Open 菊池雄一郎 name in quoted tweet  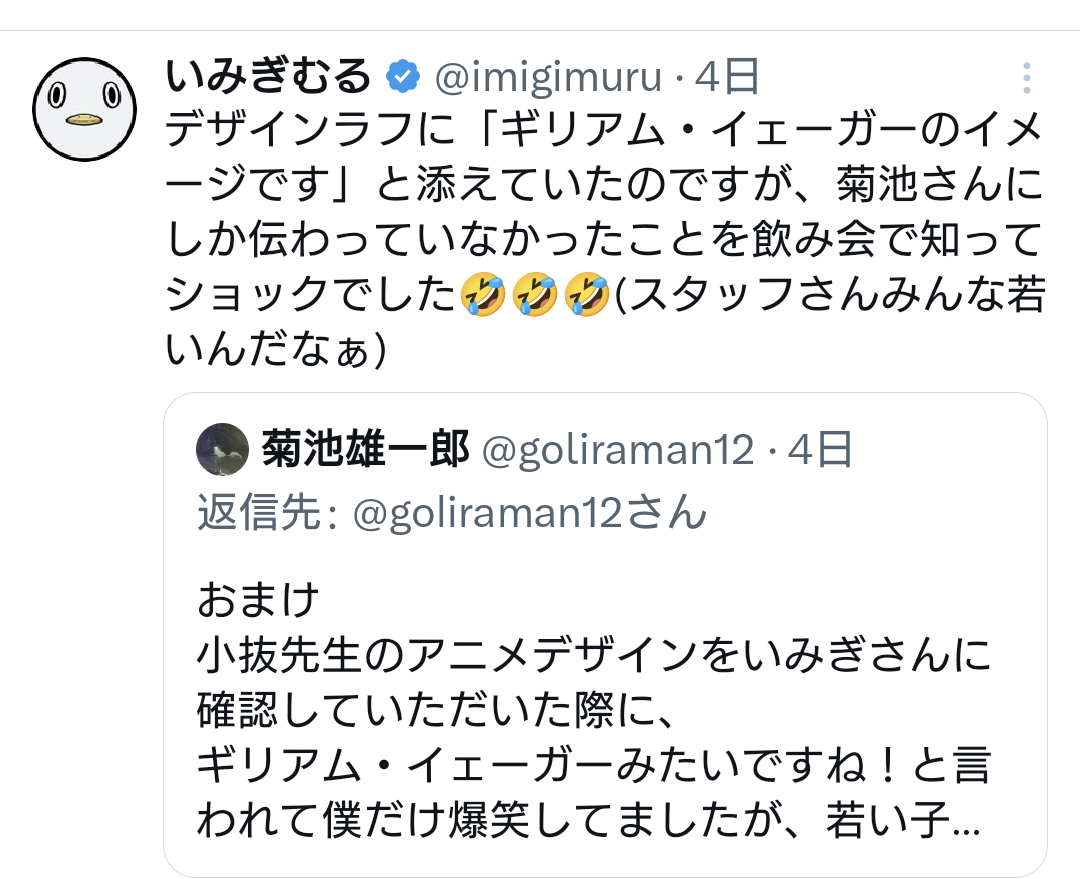click(x=365, y=450)
